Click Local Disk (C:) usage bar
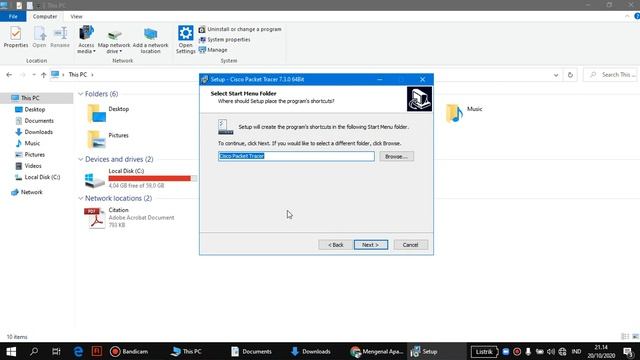Screen dimensions: 640x360 pyautogui.click(x=152, y=178)
